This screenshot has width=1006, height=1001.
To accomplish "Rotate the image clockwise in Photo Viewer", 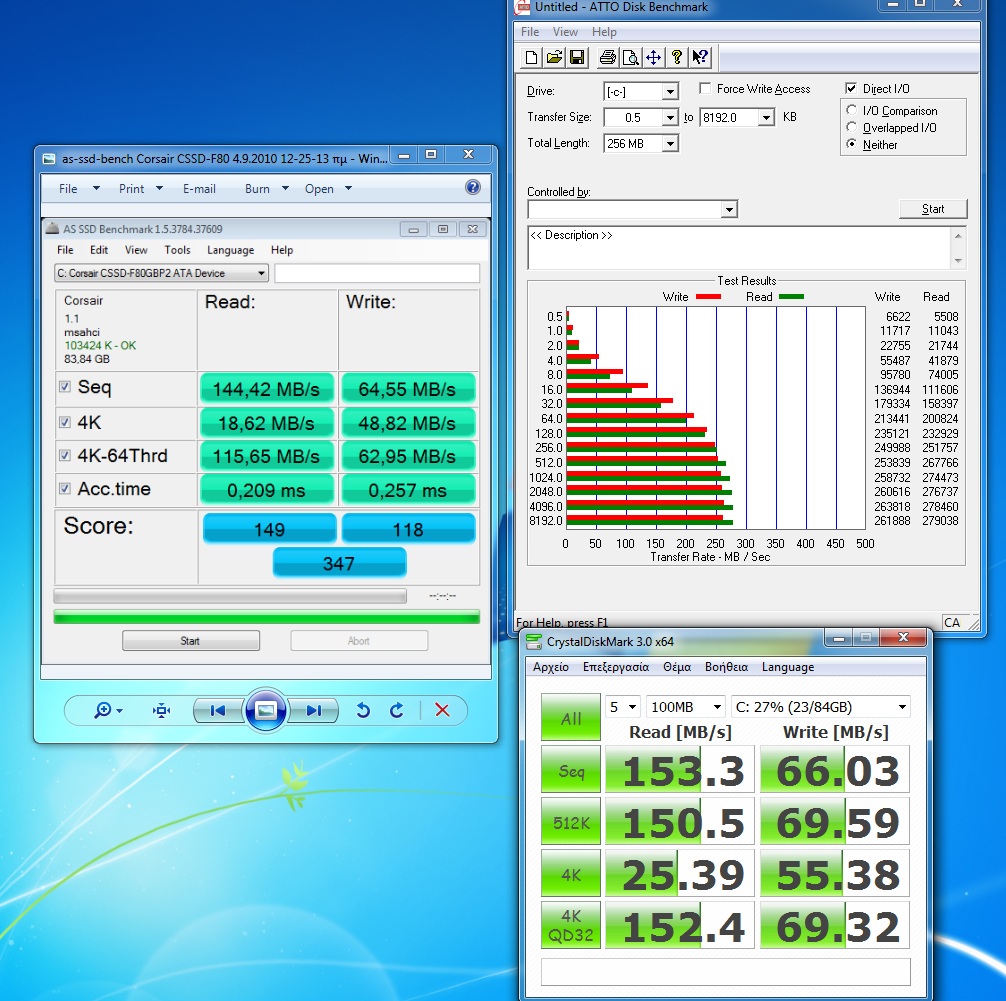I will [397, 710].
